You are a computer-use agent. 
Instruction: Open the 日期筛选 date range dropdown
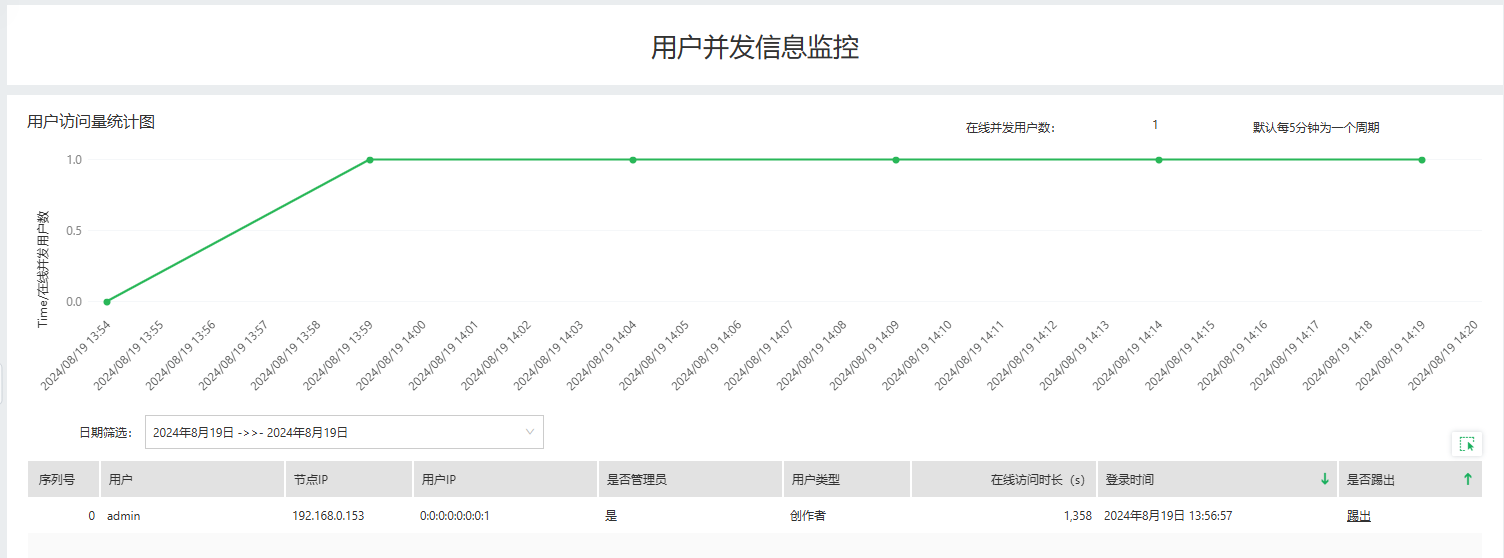pyautogui.click(x=344, y=432)
